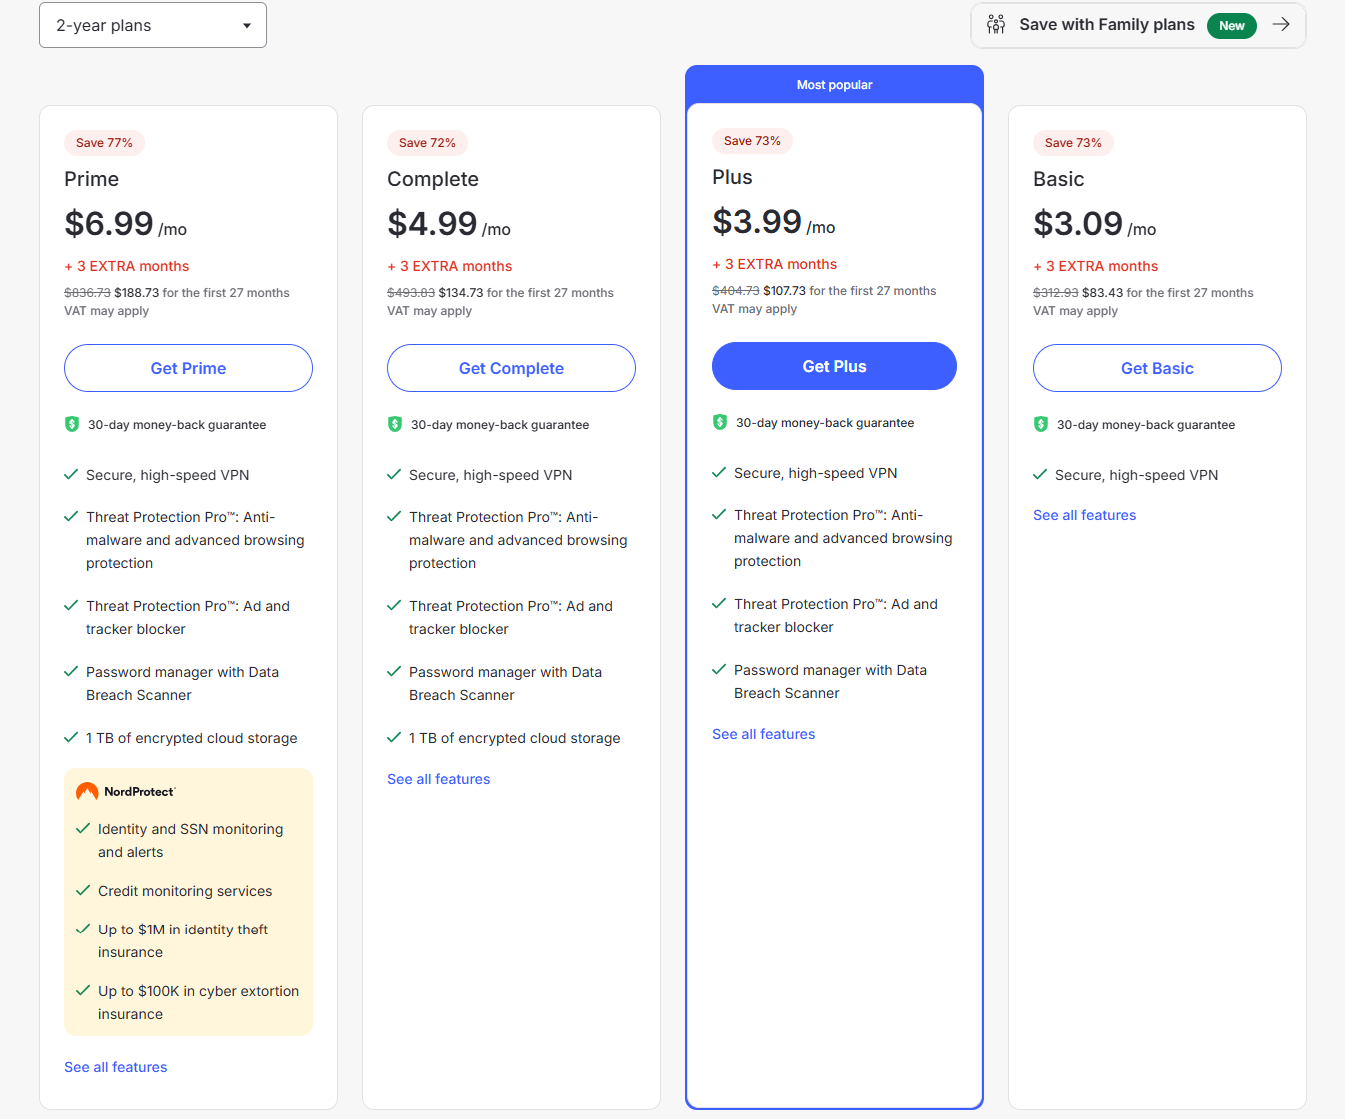The width and height of the screenshot is (1345, 1119).
Task: Click the $107.73 for the first 27 months text
Action: [850, 291]
